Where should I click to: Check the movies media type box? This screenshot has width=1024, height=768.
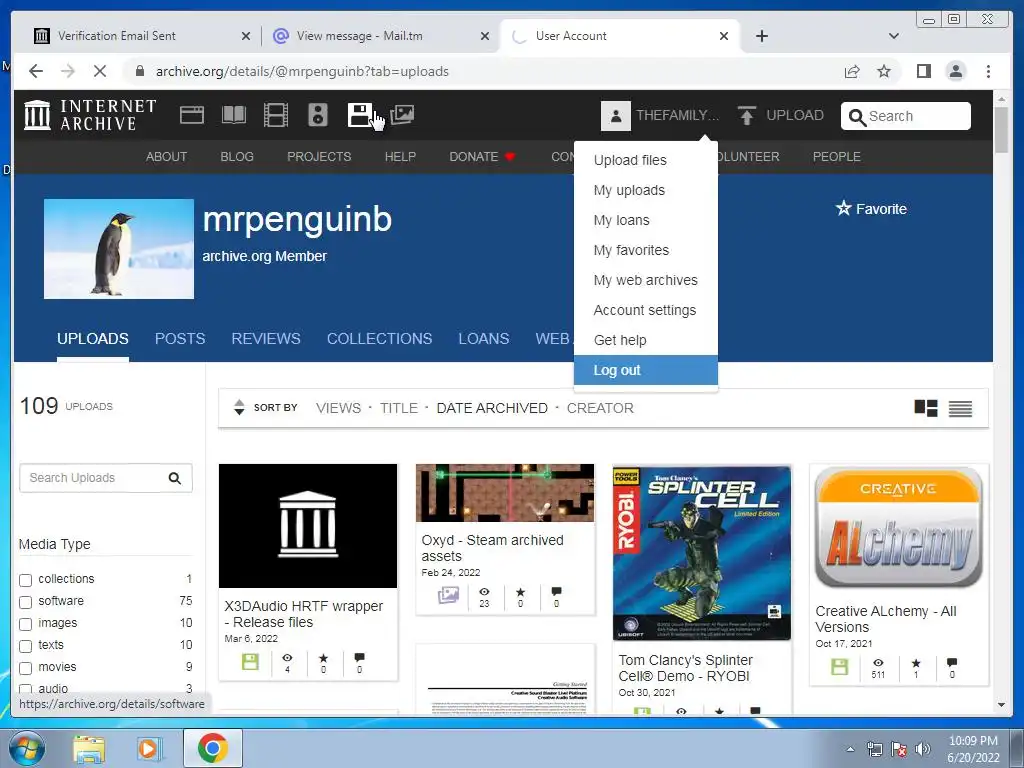25,668
